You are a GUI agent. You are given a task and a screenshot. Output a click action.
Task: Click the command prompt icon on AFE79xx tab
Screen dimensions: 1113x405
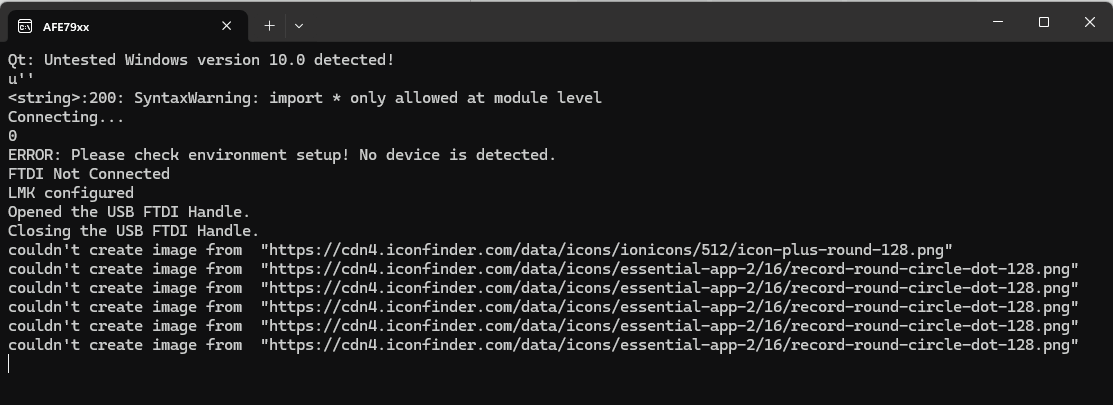[25, 27]
